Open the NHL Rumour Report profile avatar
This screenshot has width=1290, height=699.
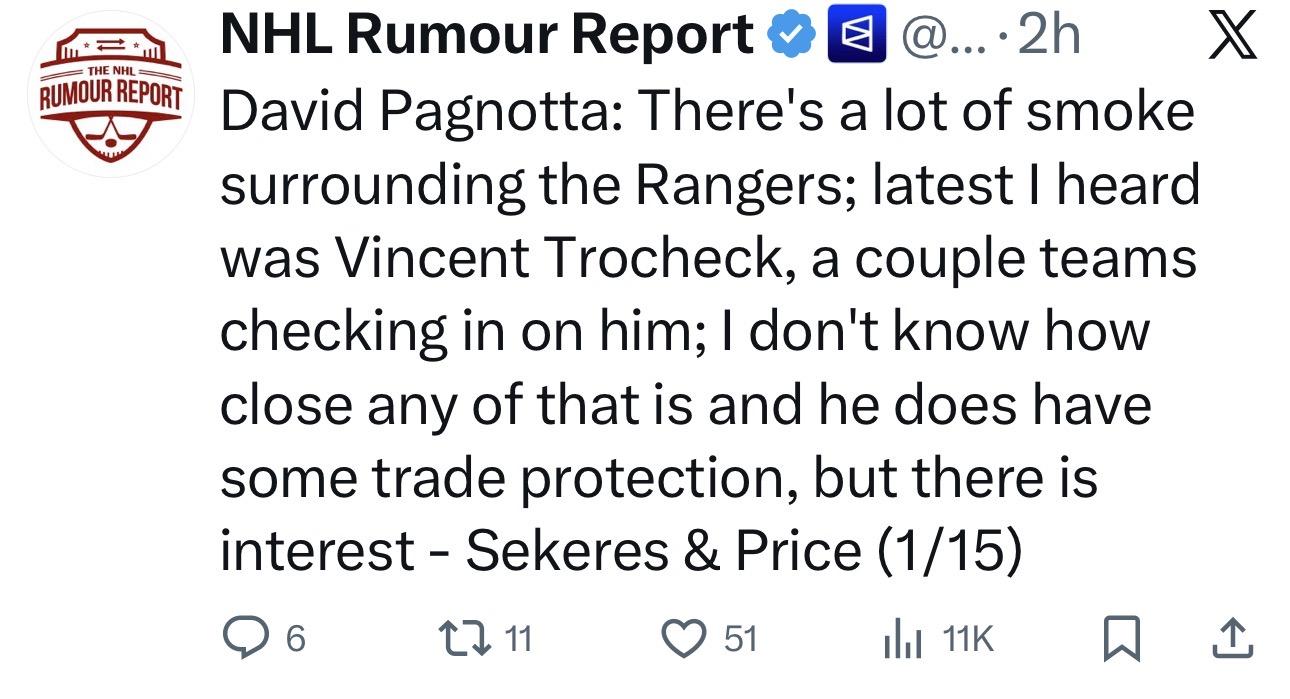tap(110, 96)
